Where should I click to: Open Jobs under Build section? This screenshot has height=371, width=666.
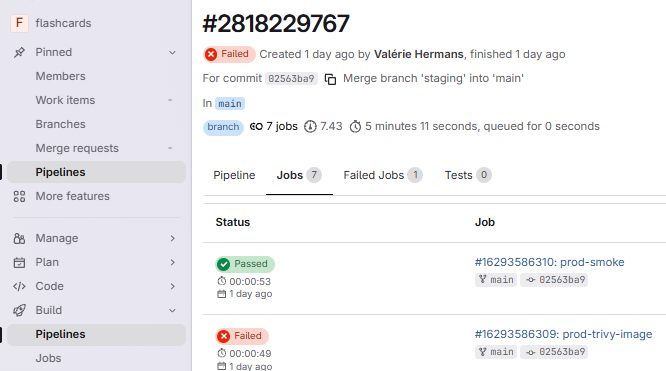(48, 358)
